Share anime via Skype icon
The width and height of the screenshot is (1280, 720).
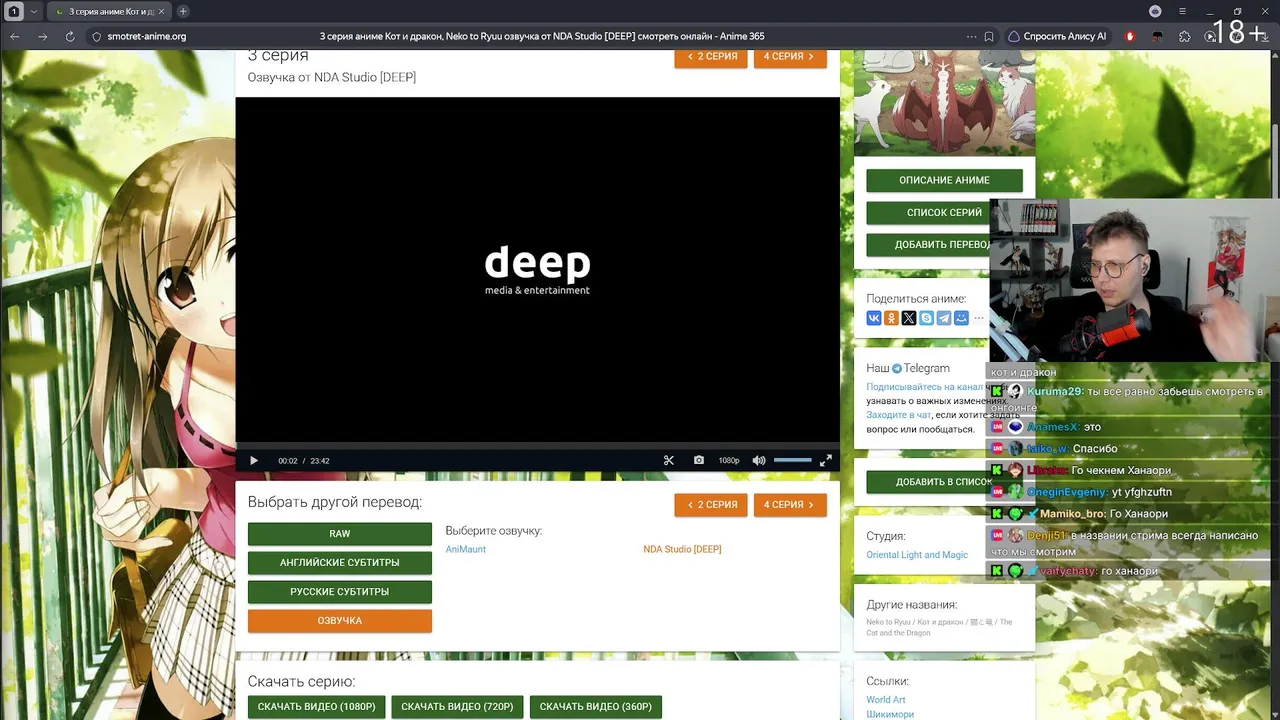[x=926, y=318]
